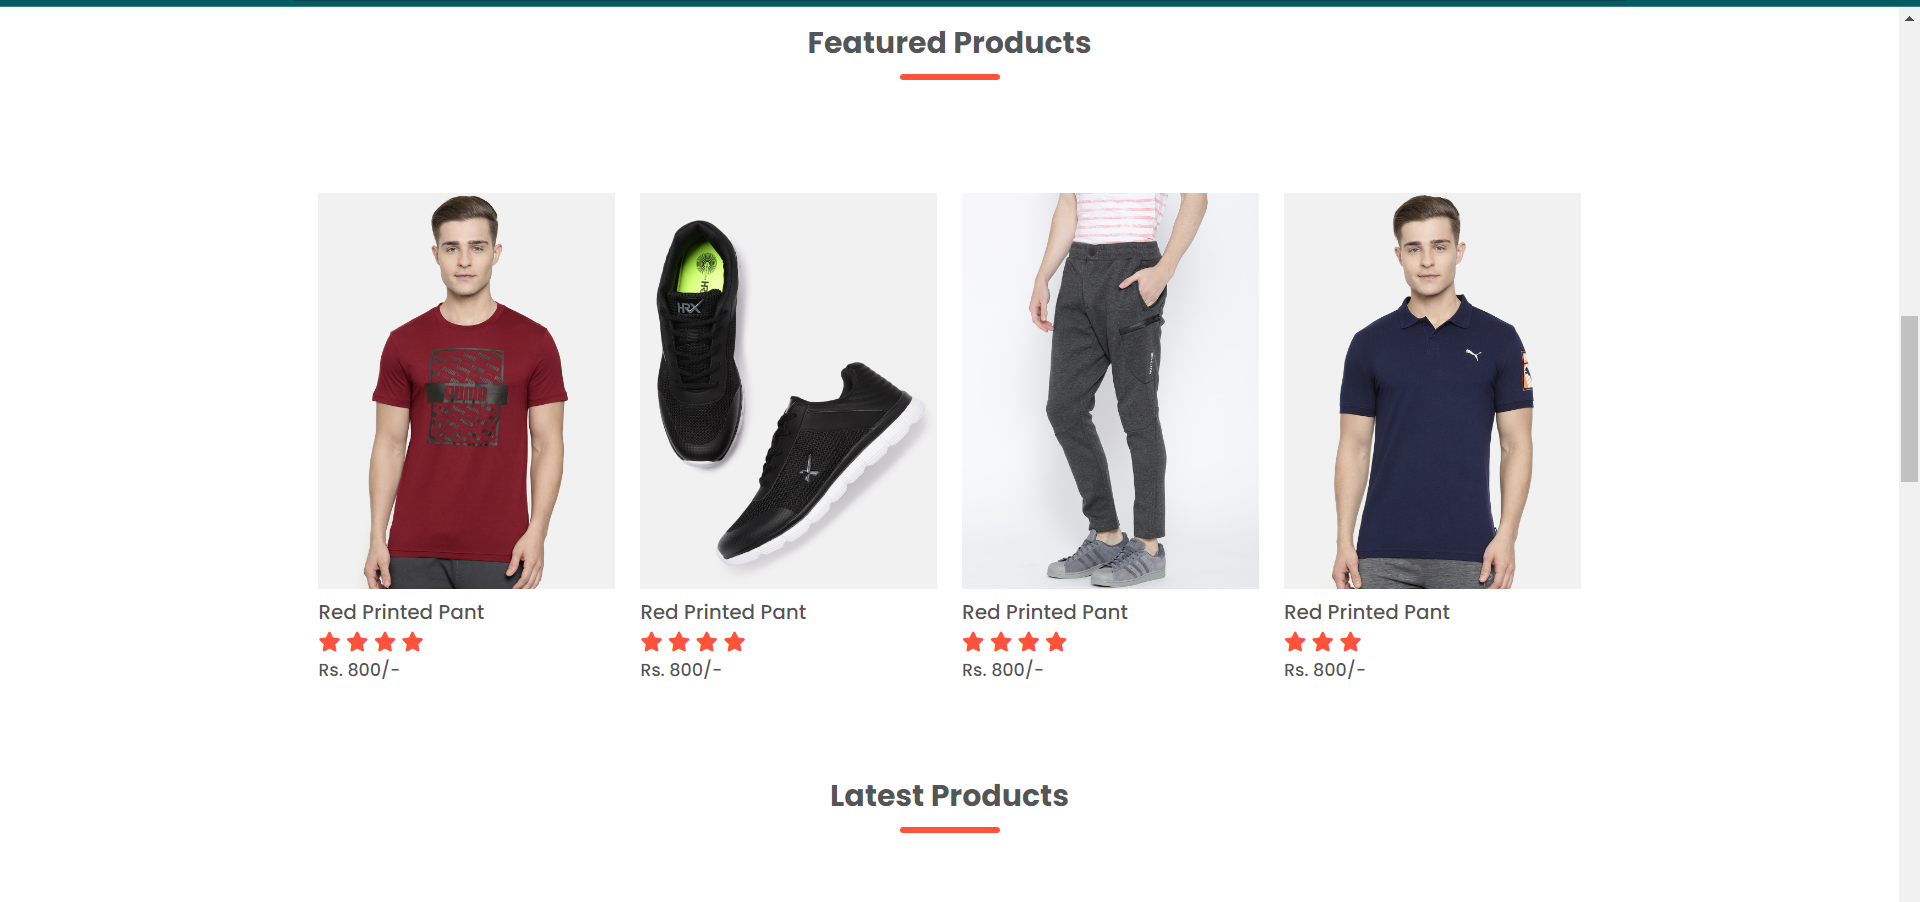View the black sneakers product photo

788,390
